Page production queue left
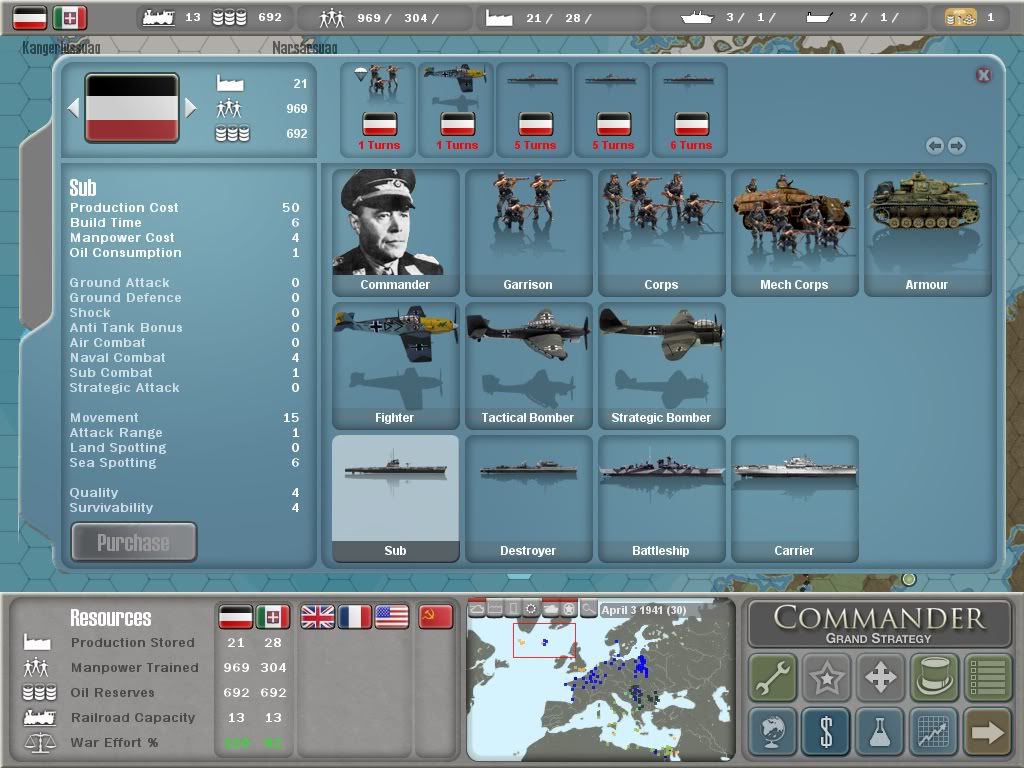The image size is (1024, 768). pos(935,146)
